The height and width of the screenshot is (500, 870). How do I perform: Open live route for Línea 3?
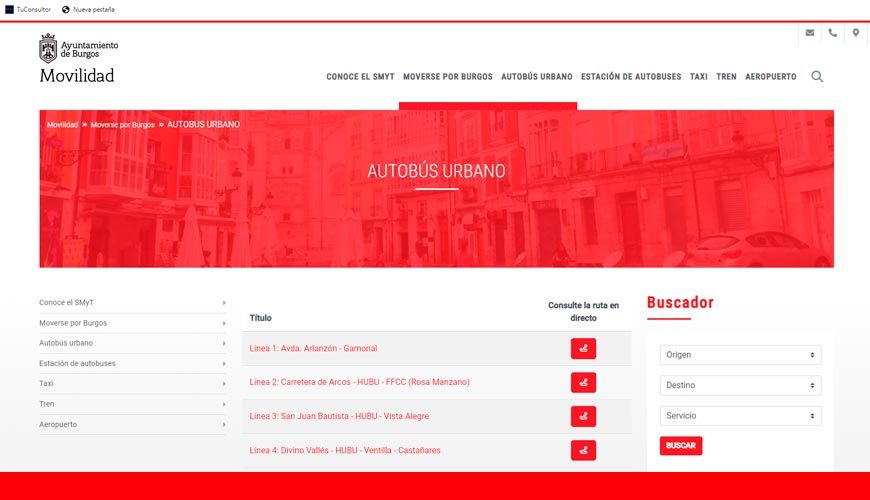[x=583, y=416]
